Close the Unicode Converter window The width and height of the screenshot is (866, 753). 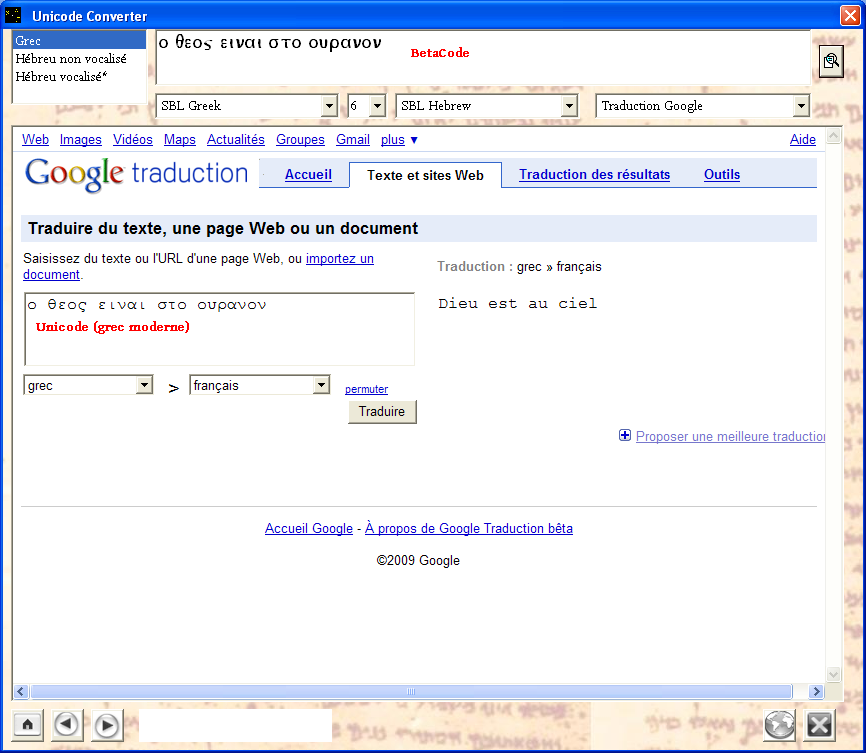click(850, 15)
